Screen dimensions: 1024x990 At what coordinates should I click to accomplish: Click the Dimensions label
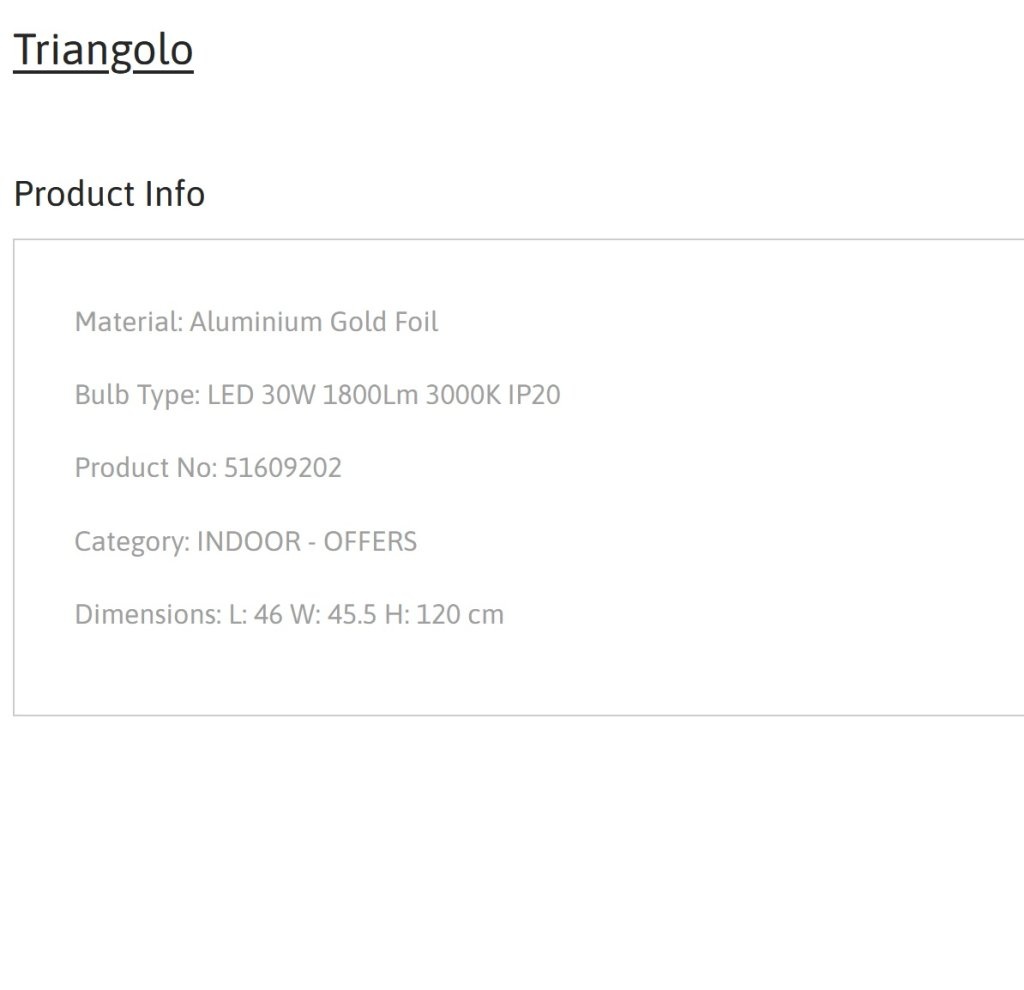click(148, 615)
